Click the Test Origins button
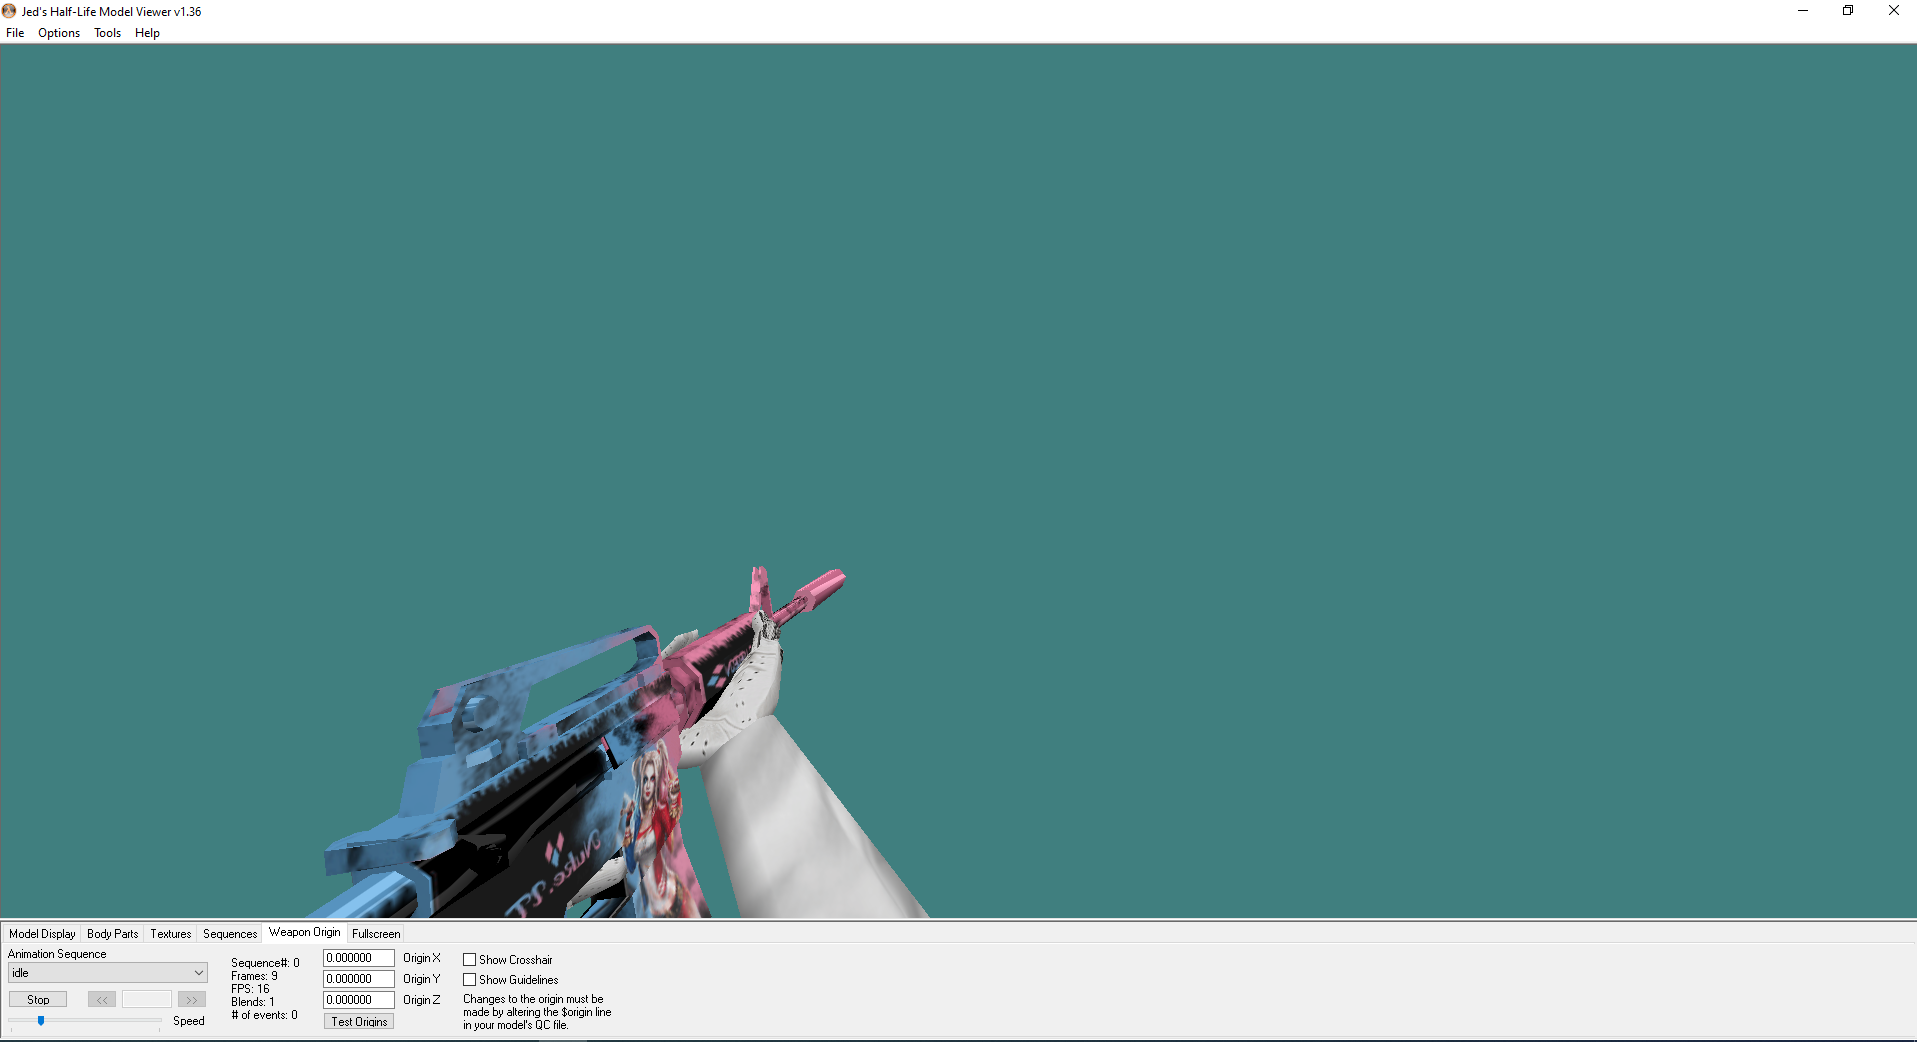 (x=359, y=1022)
